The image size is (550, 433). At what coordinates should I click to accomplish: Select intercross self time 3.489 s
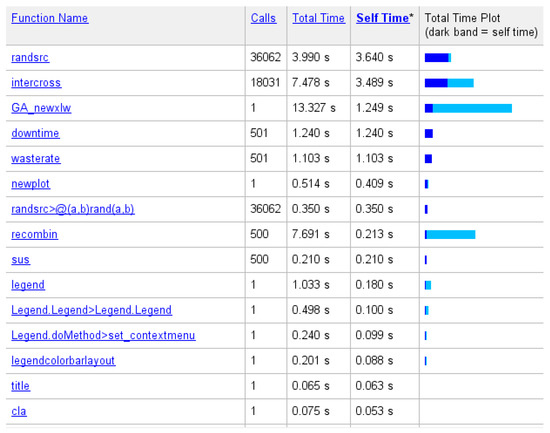[x=374, y=82]
